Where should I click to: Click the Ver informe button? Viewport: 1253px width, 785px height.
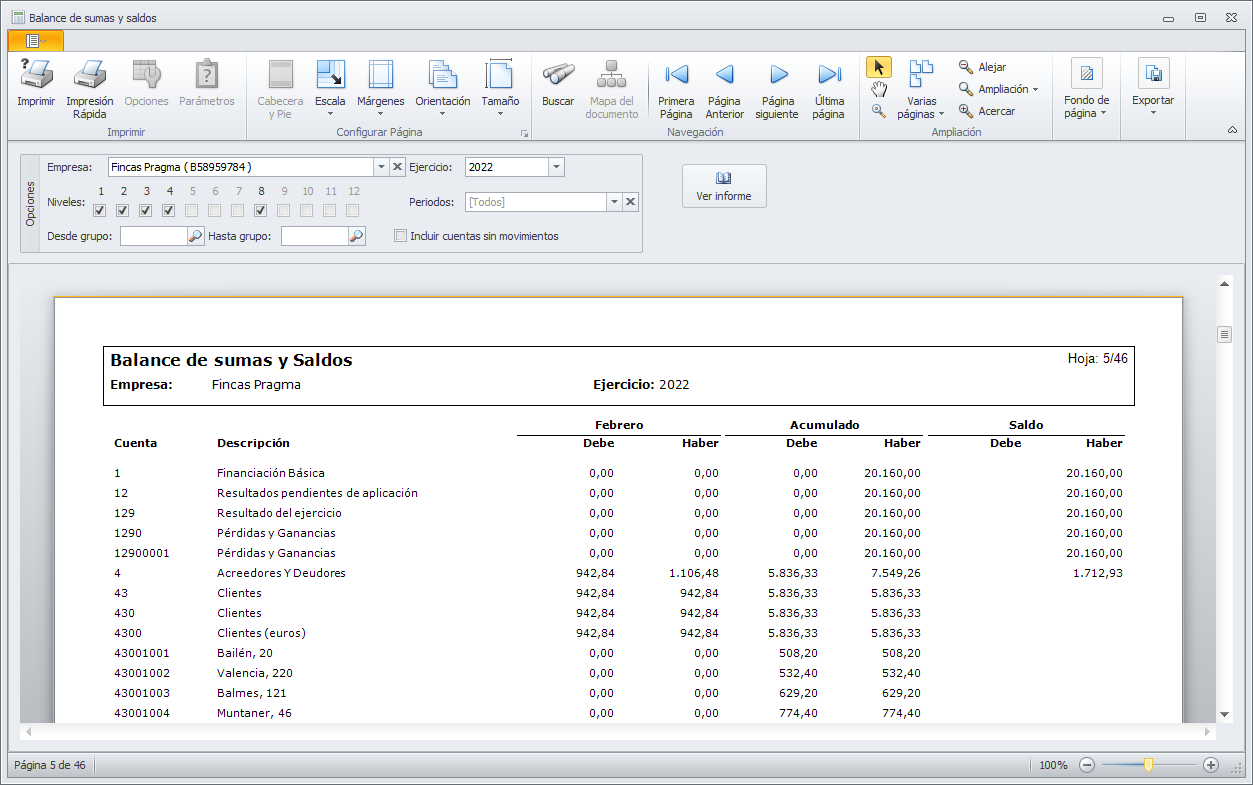click(724, 186)
